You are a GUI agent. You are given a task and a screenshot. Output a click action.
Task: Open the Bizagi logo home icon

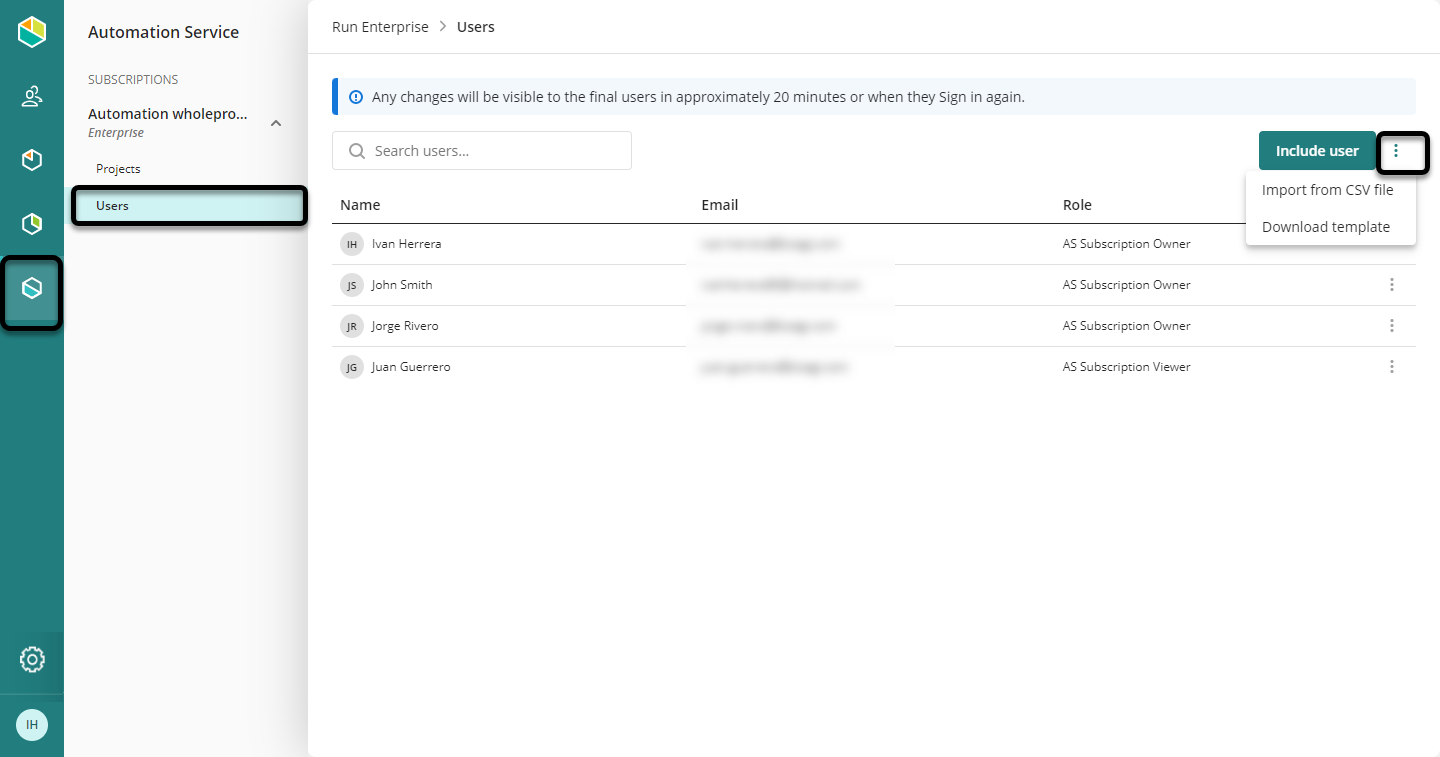[32, 32]
